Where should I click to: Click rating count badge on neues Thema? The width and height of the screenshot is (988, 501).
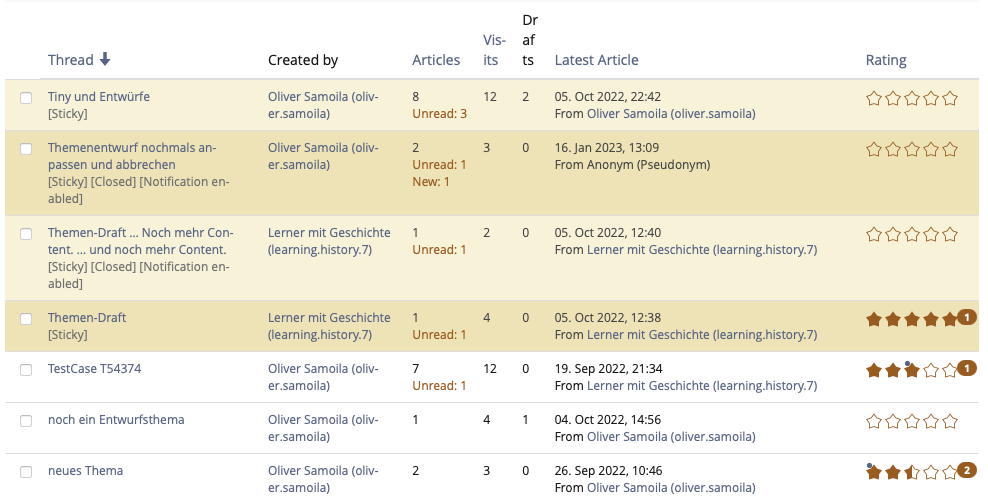[x=967, y=470]
